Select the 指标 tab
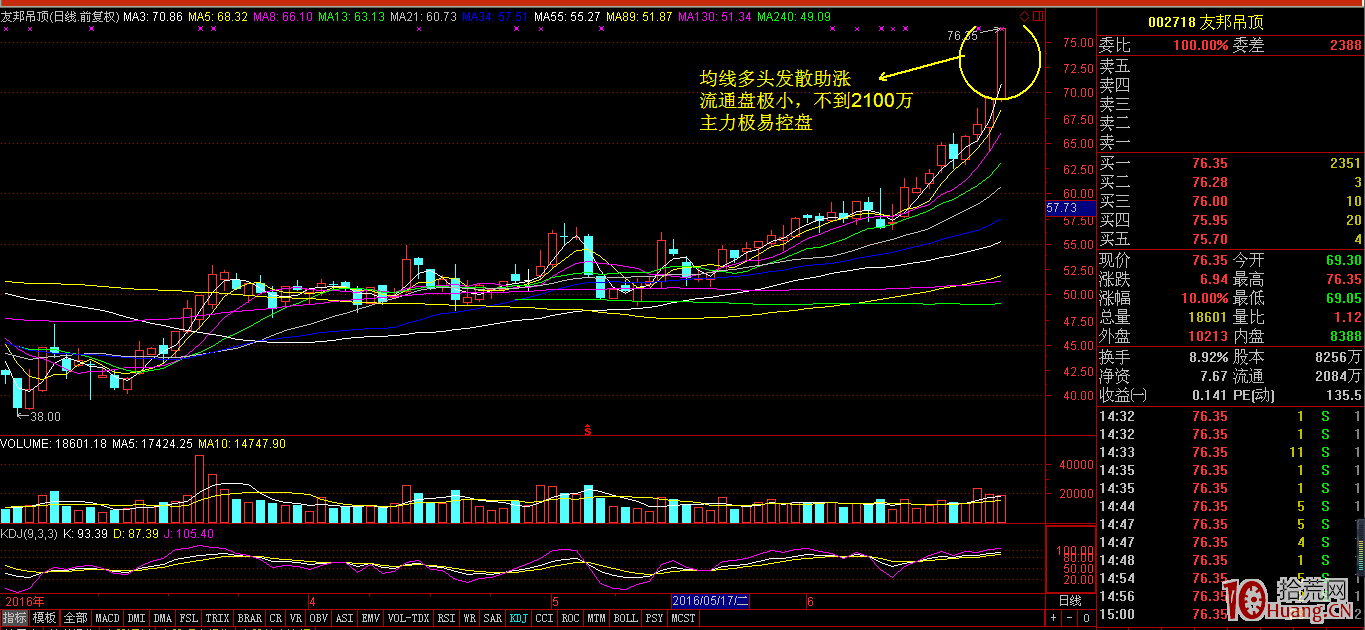 coord(14,618)
